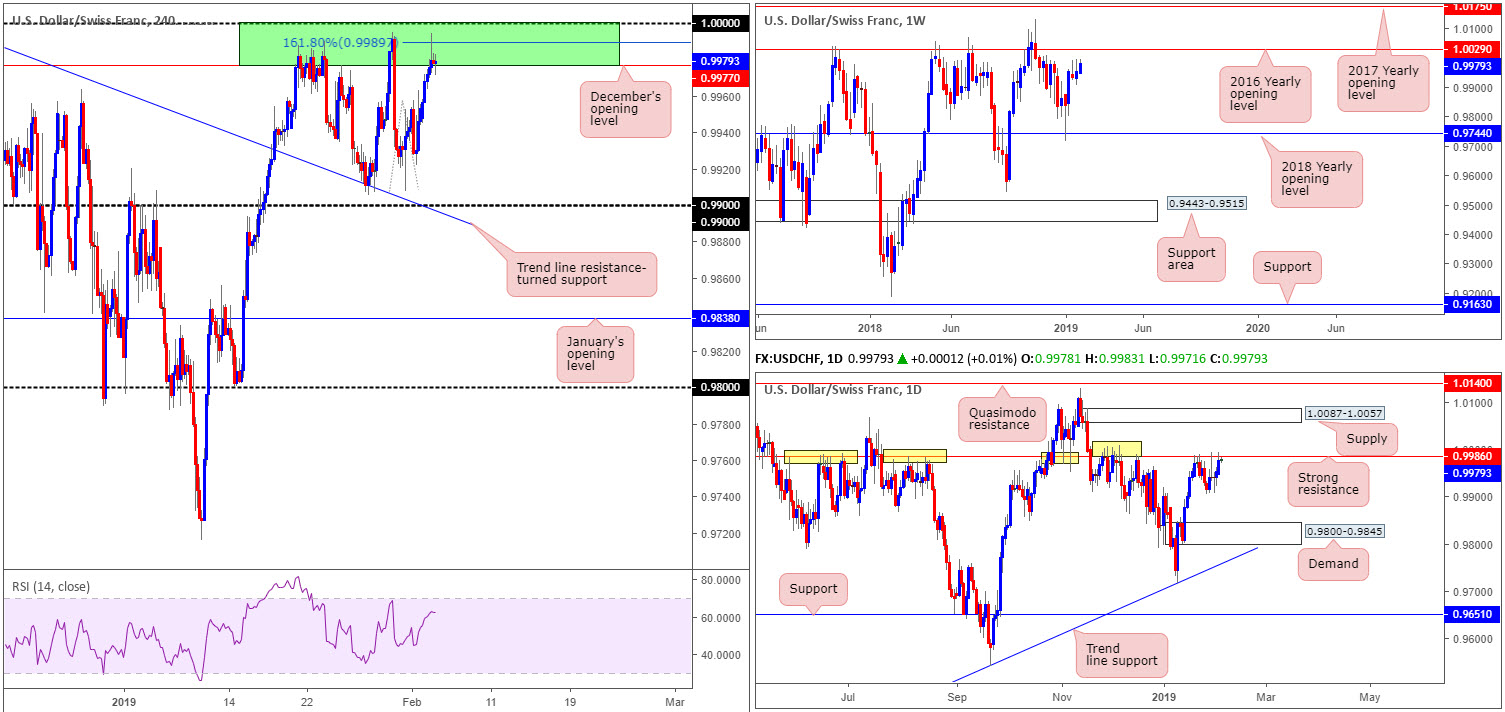Click the red 1.01400 price label
1505x712 pixels.
pyautogui.click(x=1473, y=382)
